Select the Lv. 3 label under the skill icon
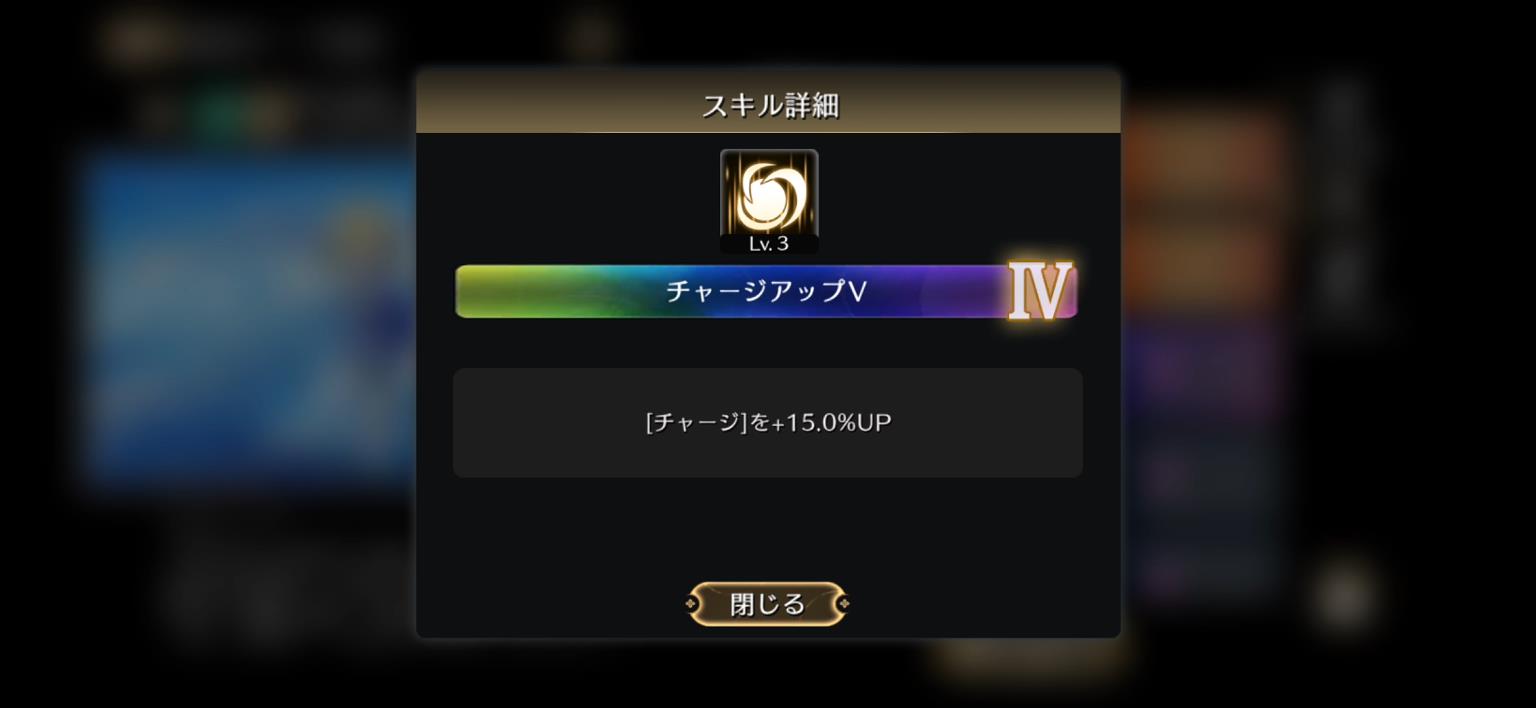This screenshot has width=1536, height=708. [769, 244]
